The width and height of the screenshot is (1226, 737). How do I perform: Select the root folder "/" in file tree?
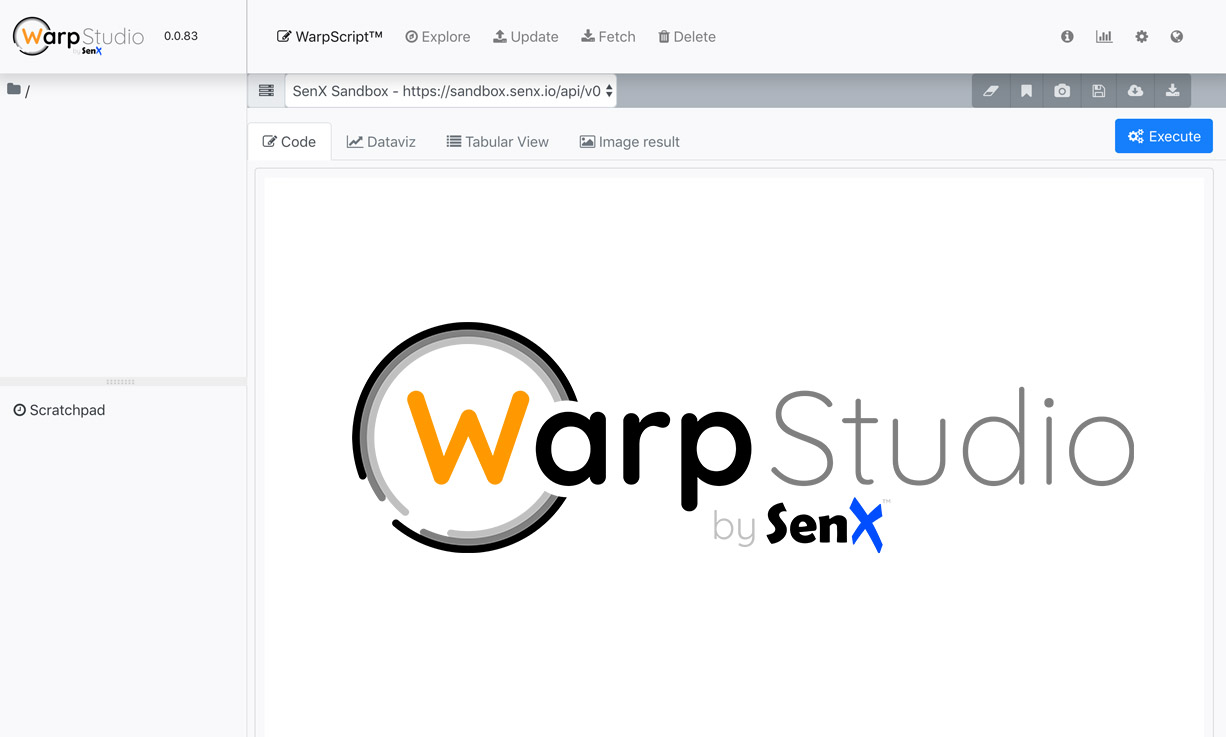point(18,91)
